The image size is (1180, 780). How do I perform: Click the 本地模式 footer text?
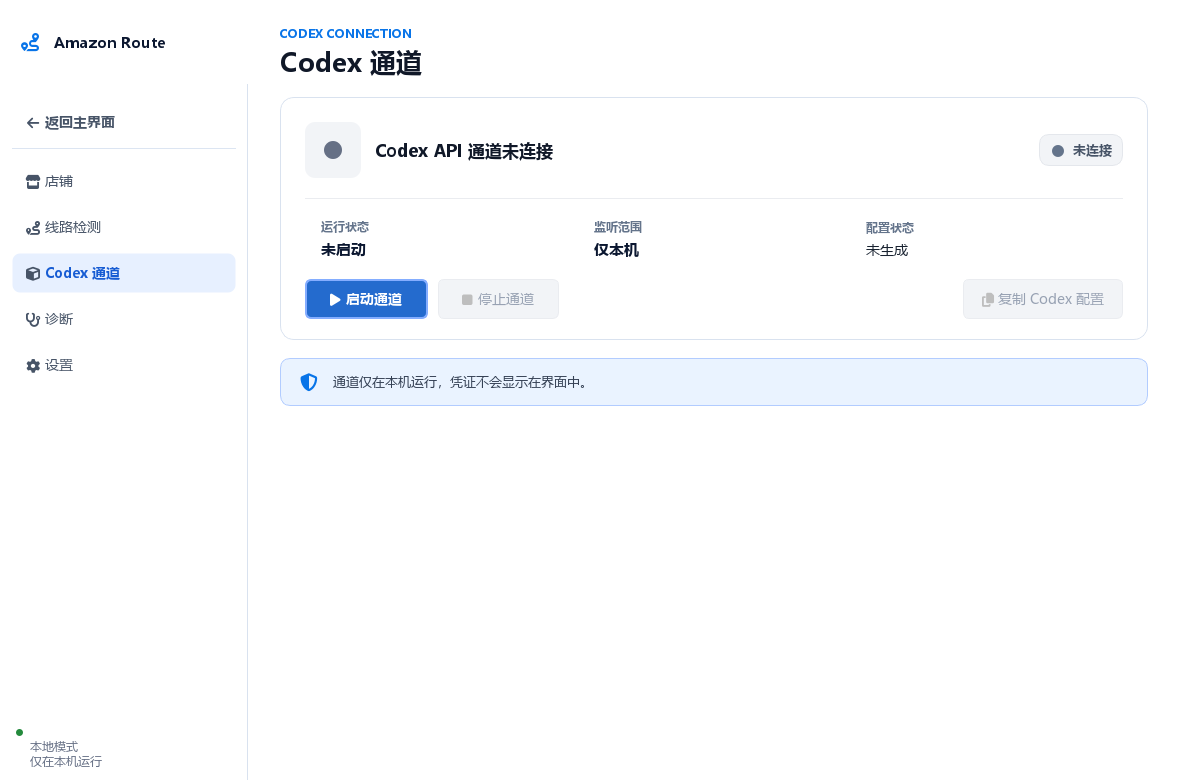pos(54,746)
